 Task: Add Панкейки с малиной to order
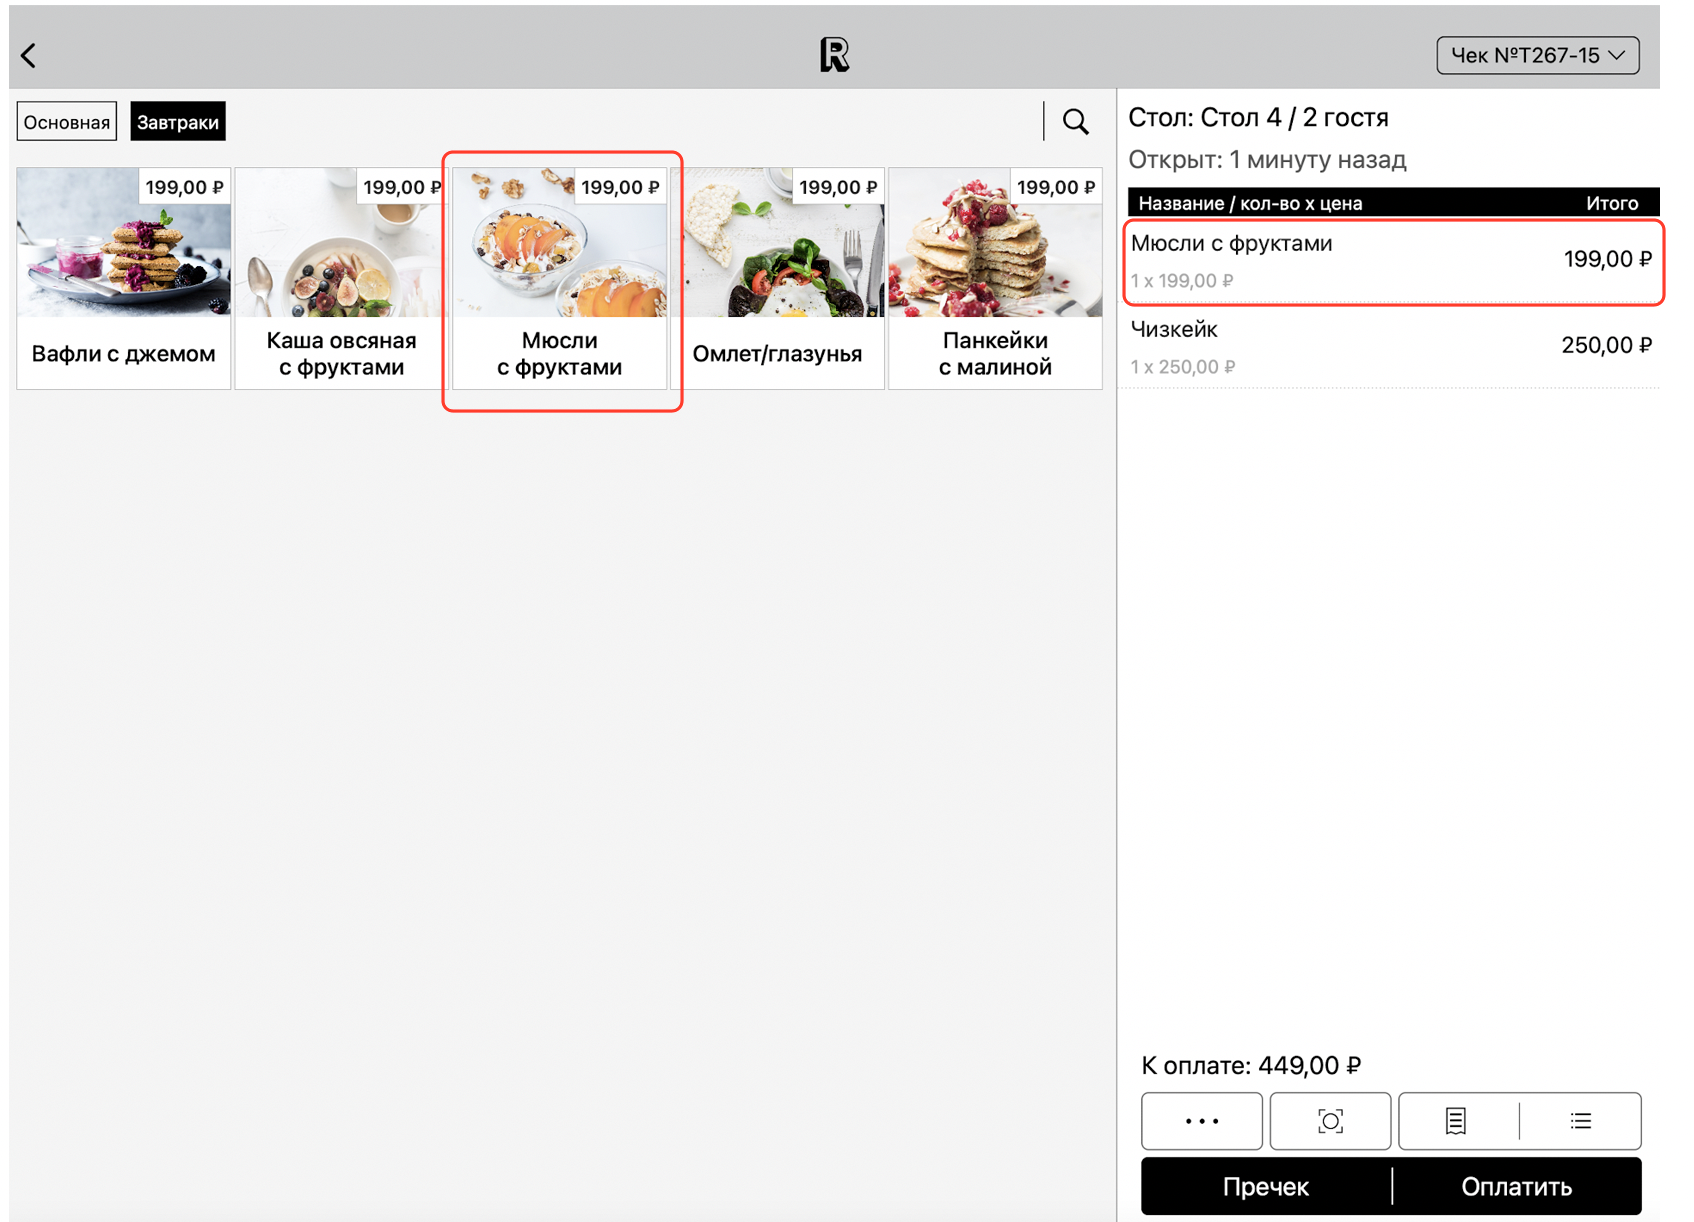click(x=995, y=278)
